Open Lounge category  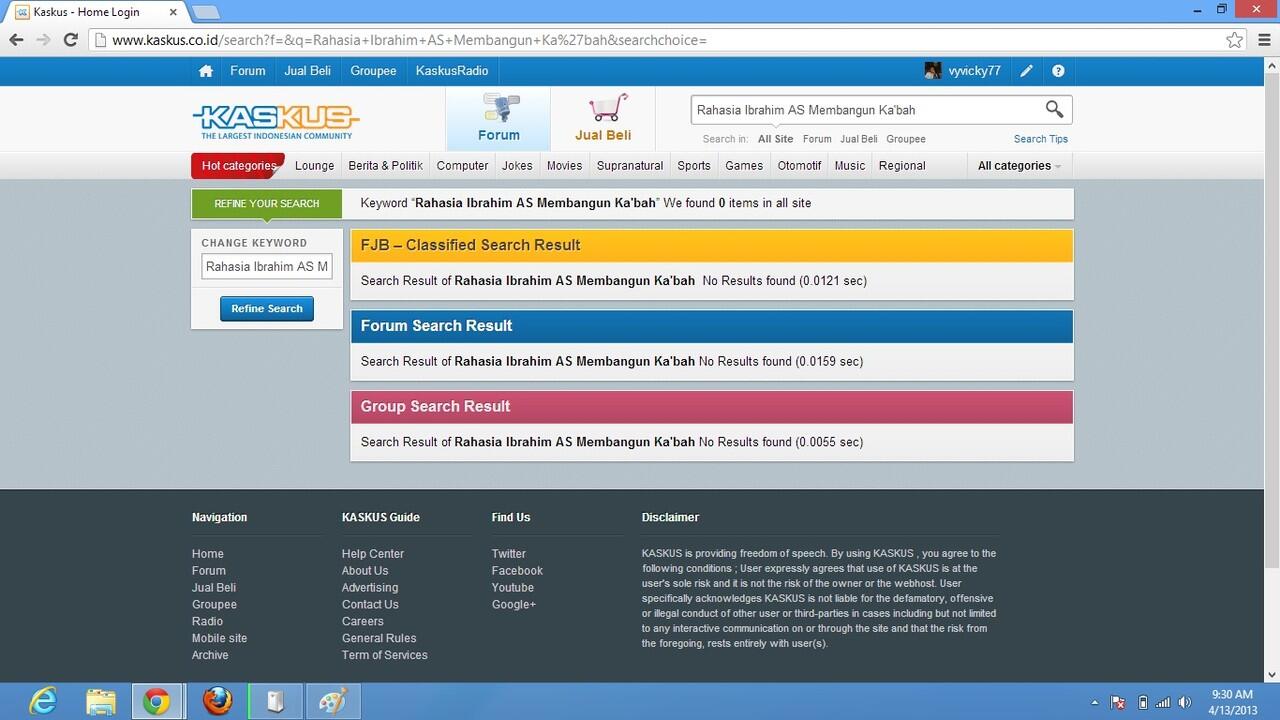[315, 166]
